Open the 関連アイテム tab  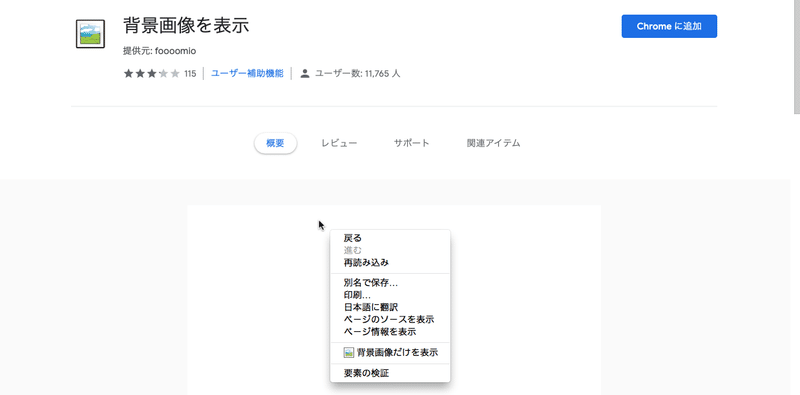coord(493,143)
